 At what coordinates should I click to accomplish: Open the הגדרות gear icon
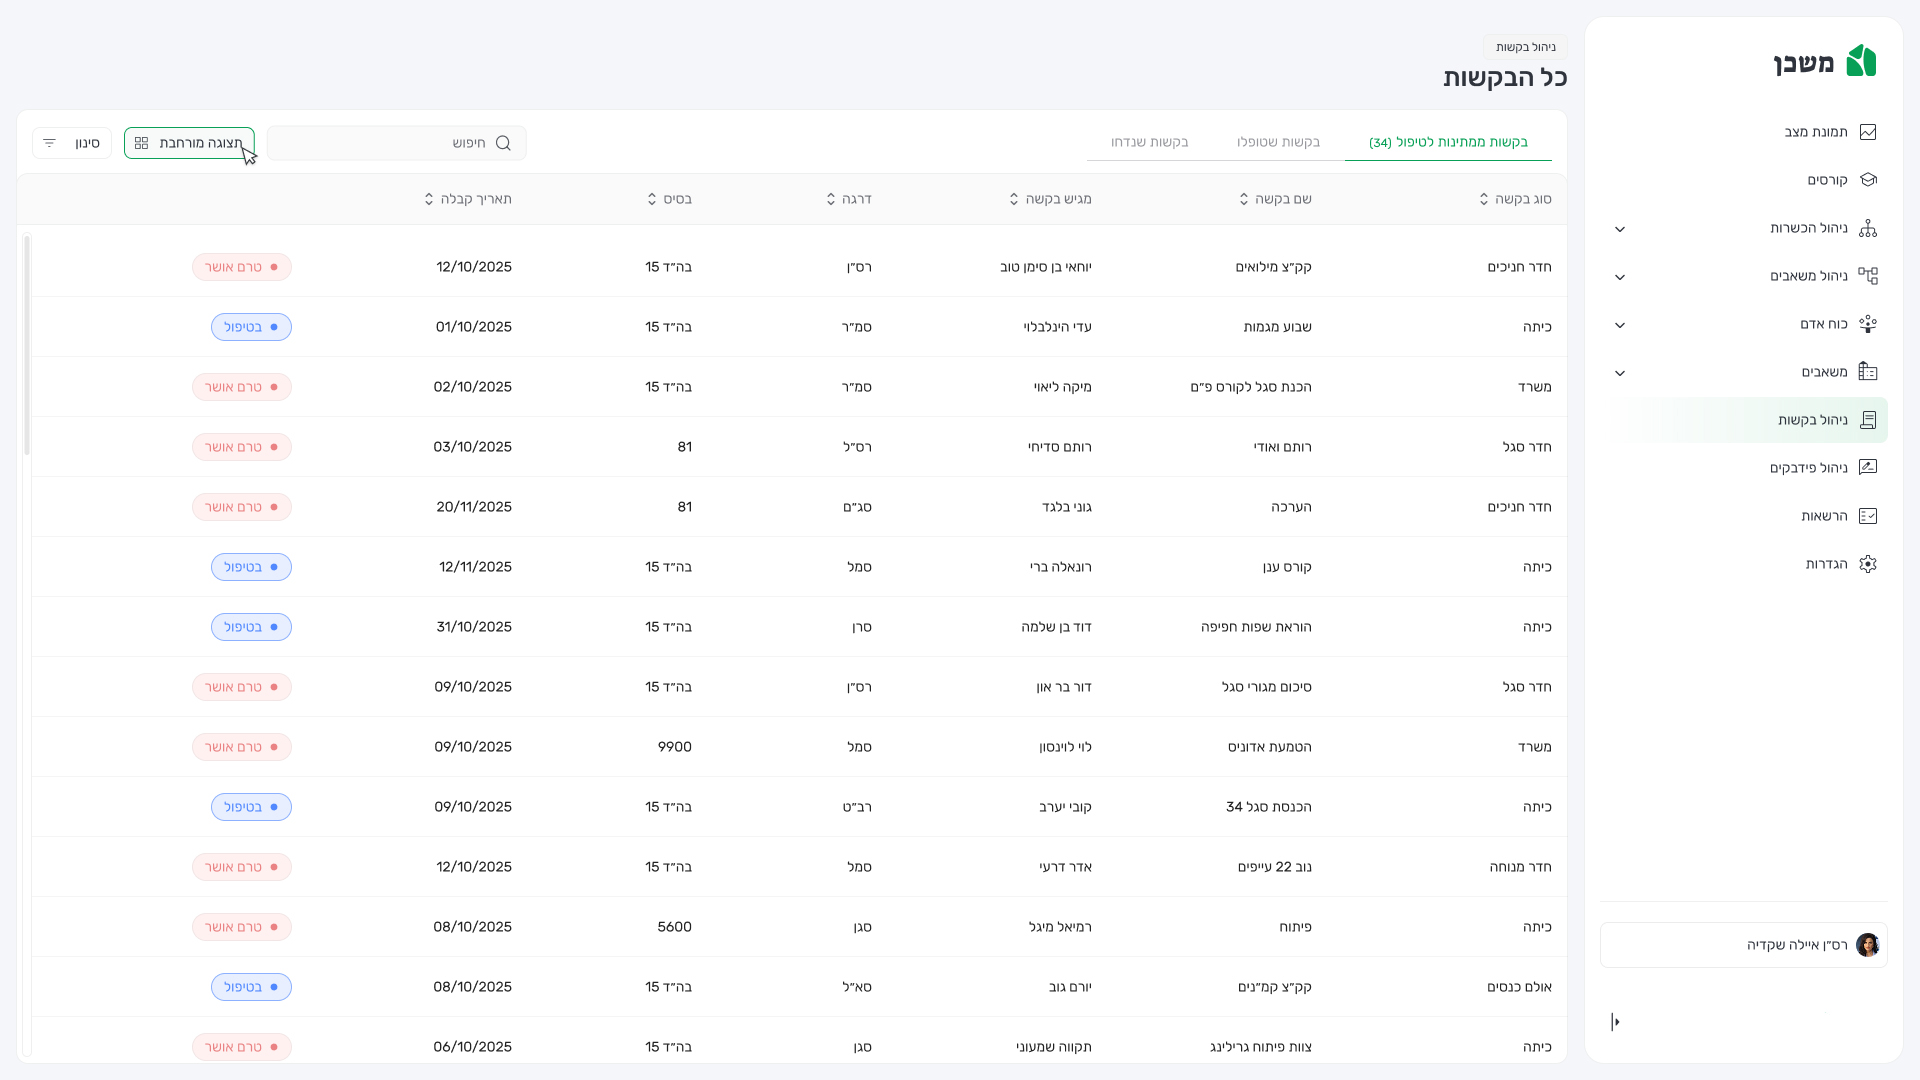[x=1867, y=564]
